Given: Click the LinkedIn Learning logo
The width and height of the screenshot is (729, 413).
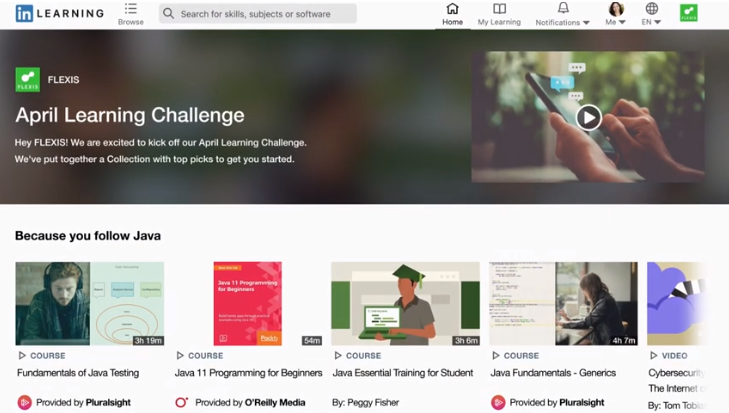Looking at the screenshot, I should 60,13.
